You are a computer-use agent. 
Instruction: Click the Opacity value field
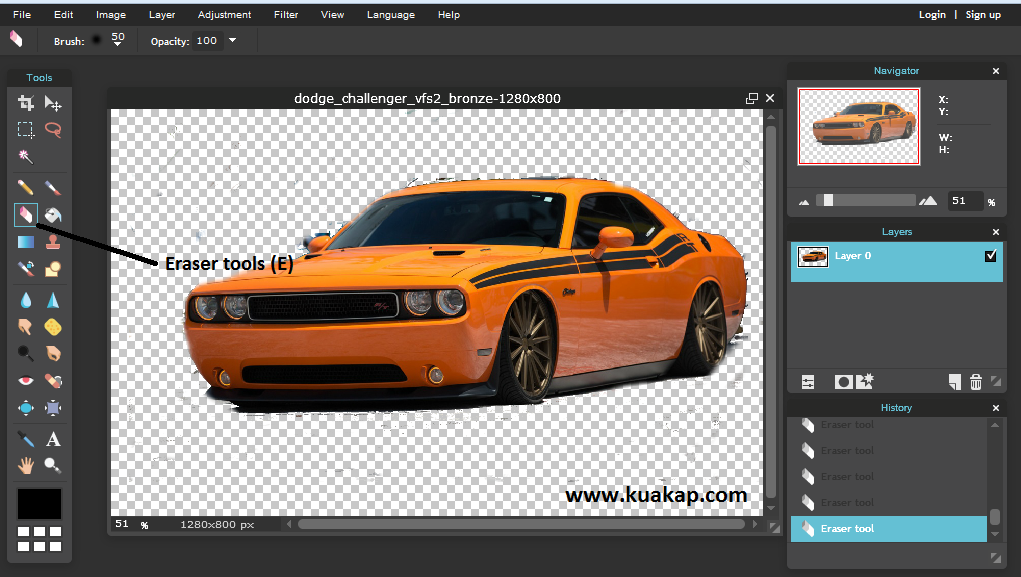207,40
